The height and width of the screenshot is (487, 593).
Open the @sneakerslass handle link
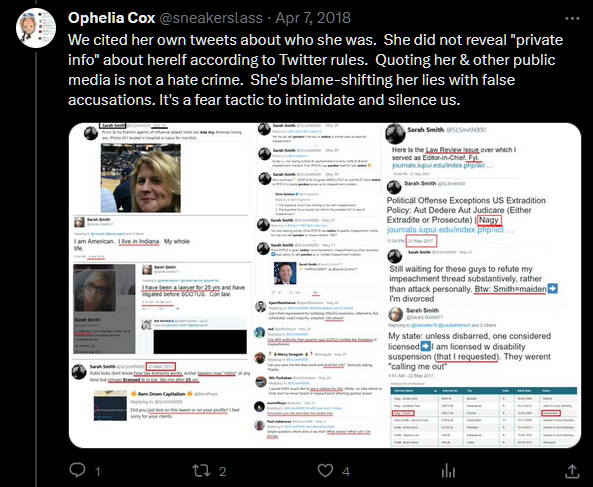click(x=211, y=18)
